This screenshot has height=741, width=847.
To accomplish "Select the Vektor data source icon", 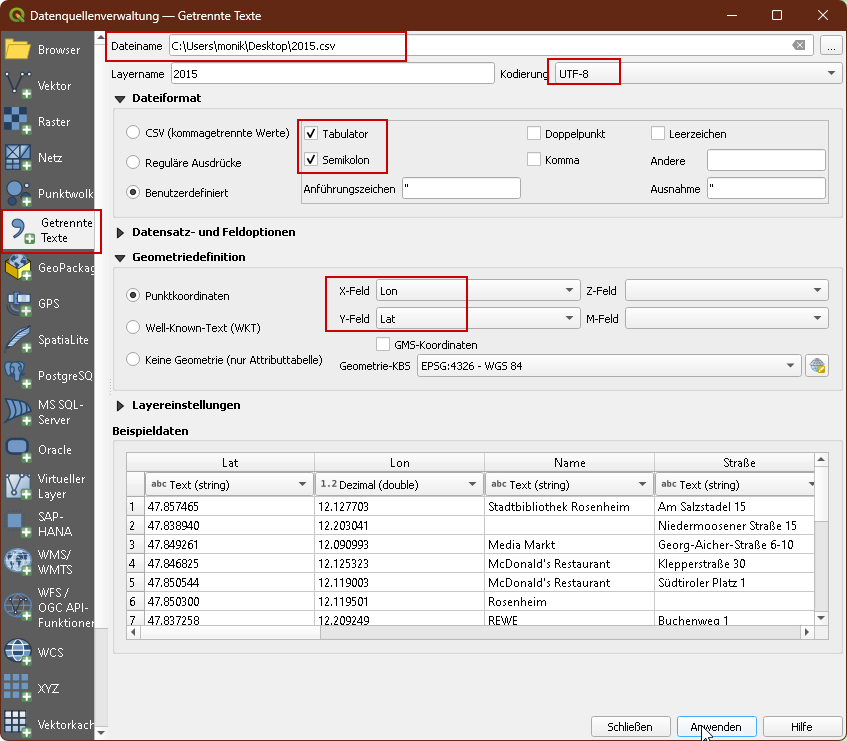I will pyautogui.click(x=19, y=86).
